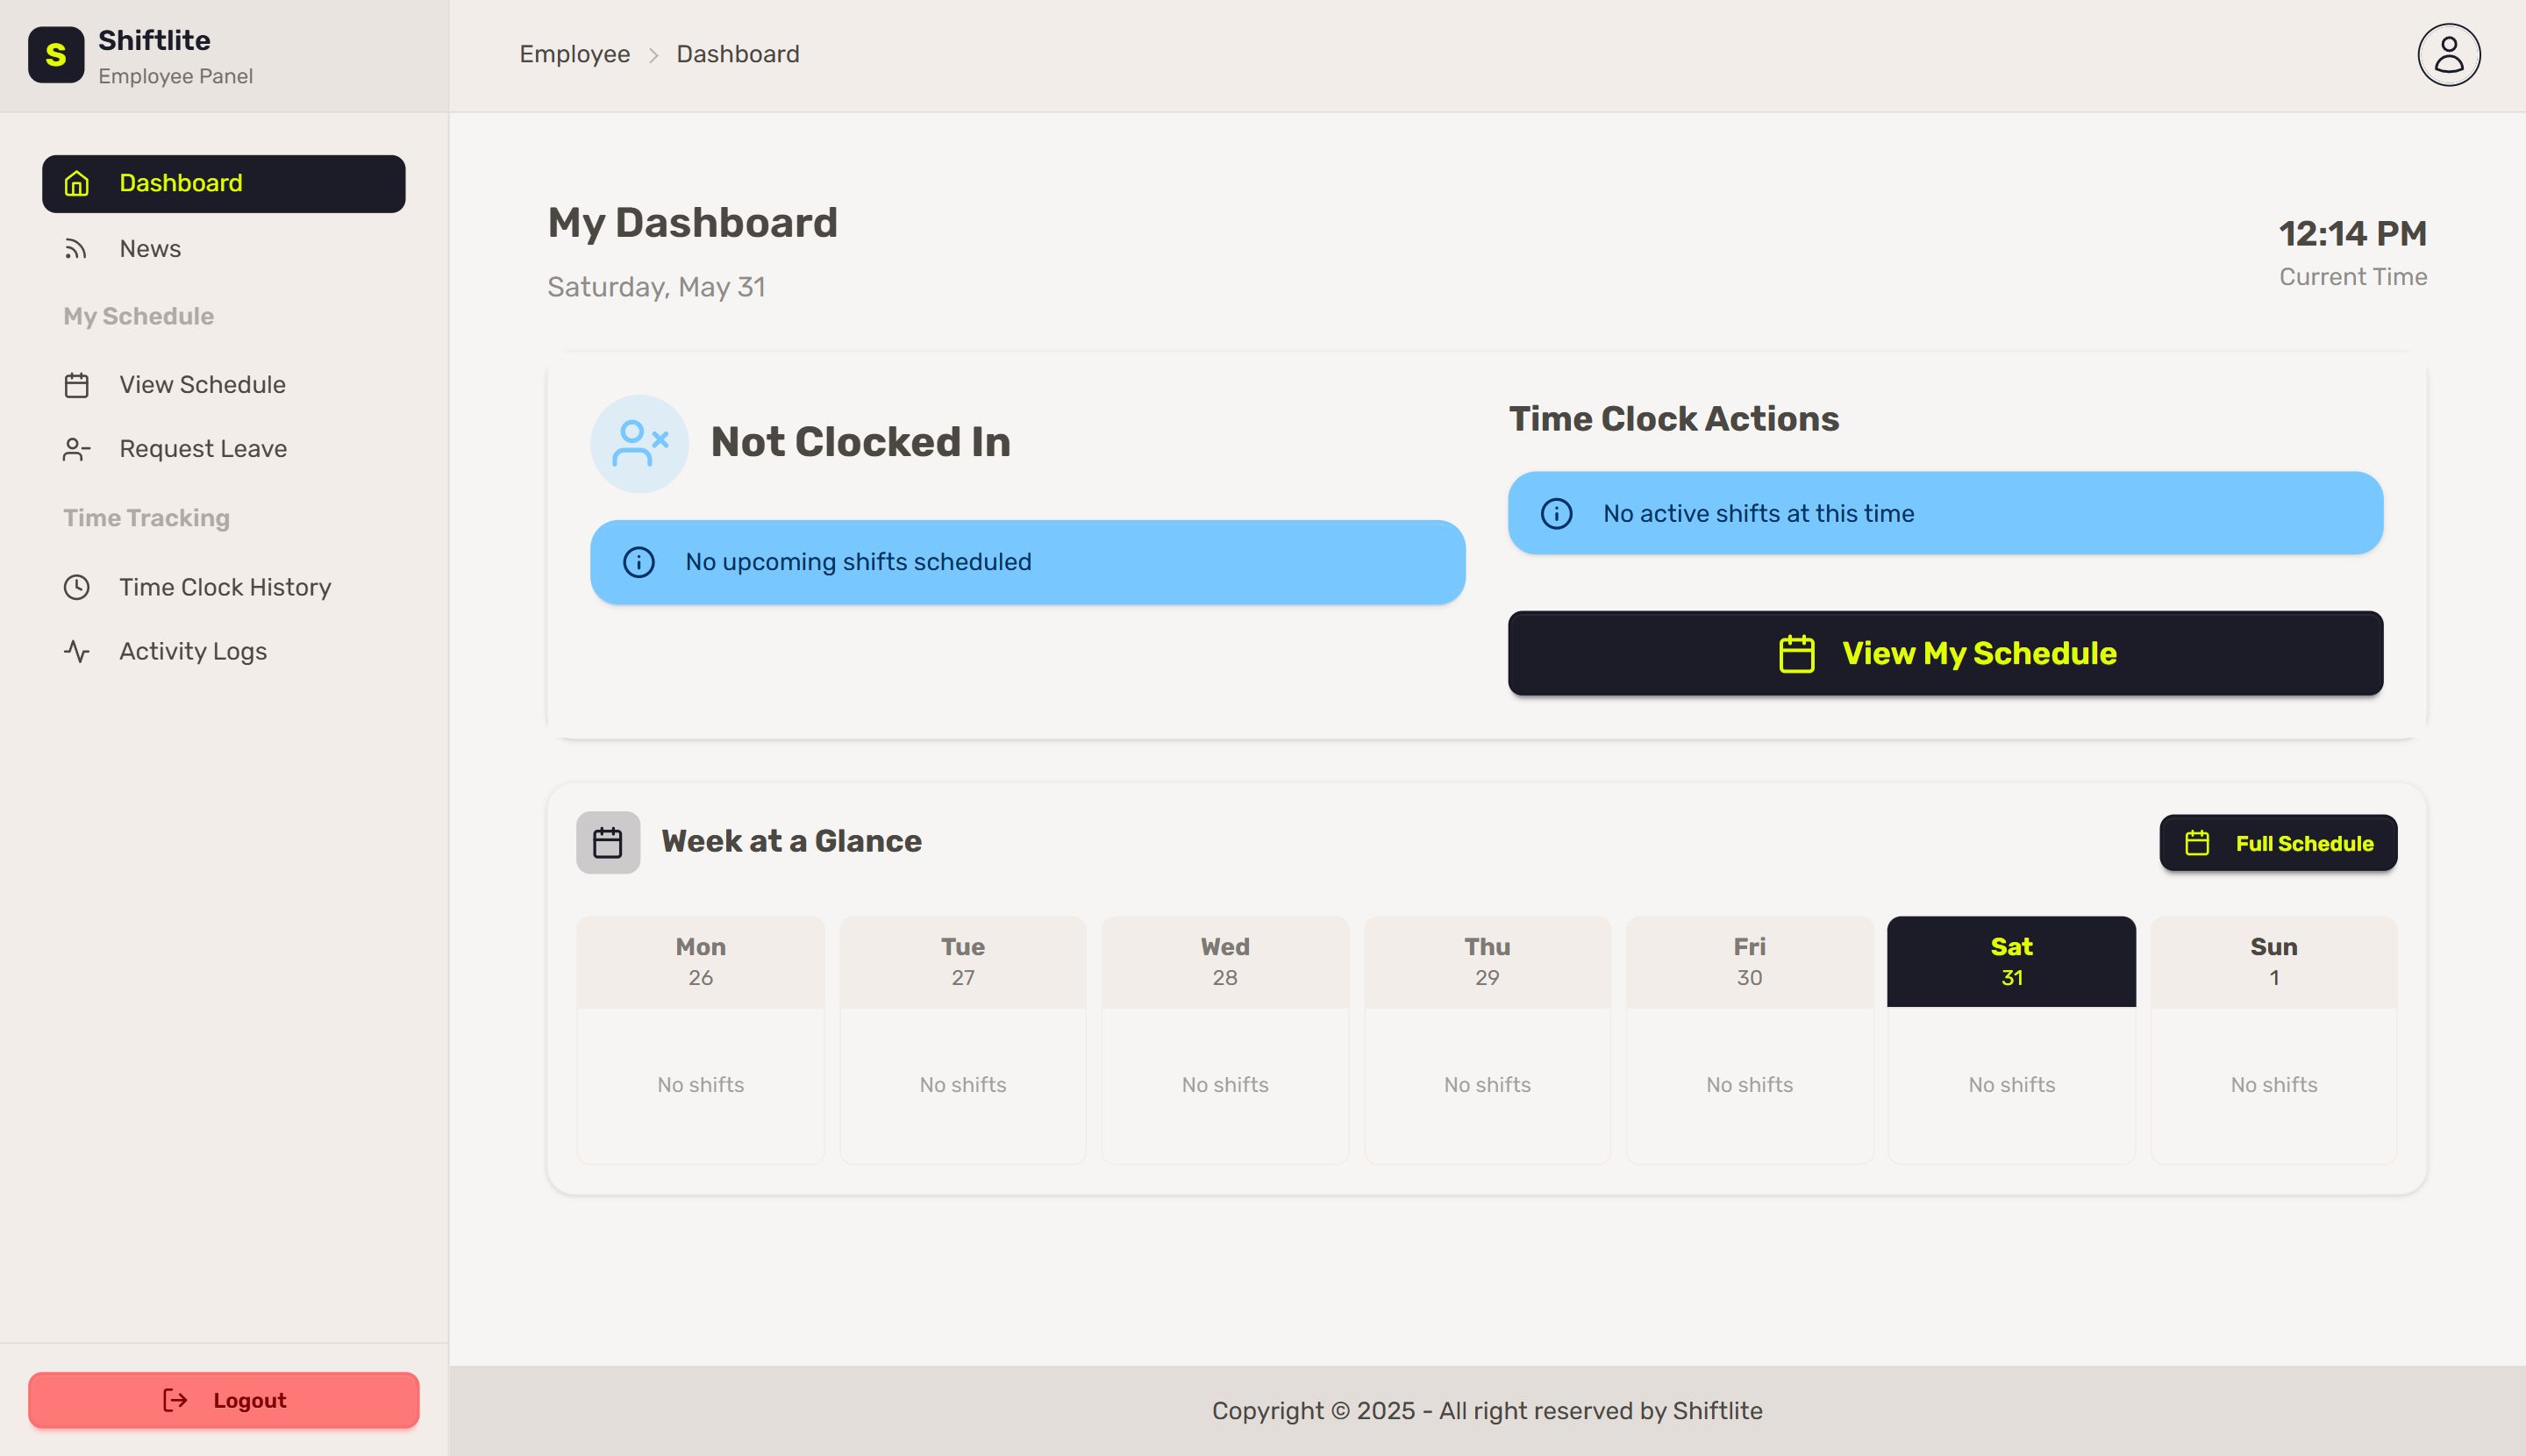Log out using the Logout button
This screenshot has height=1456, width=2526.
click(x=224, y=1400)
